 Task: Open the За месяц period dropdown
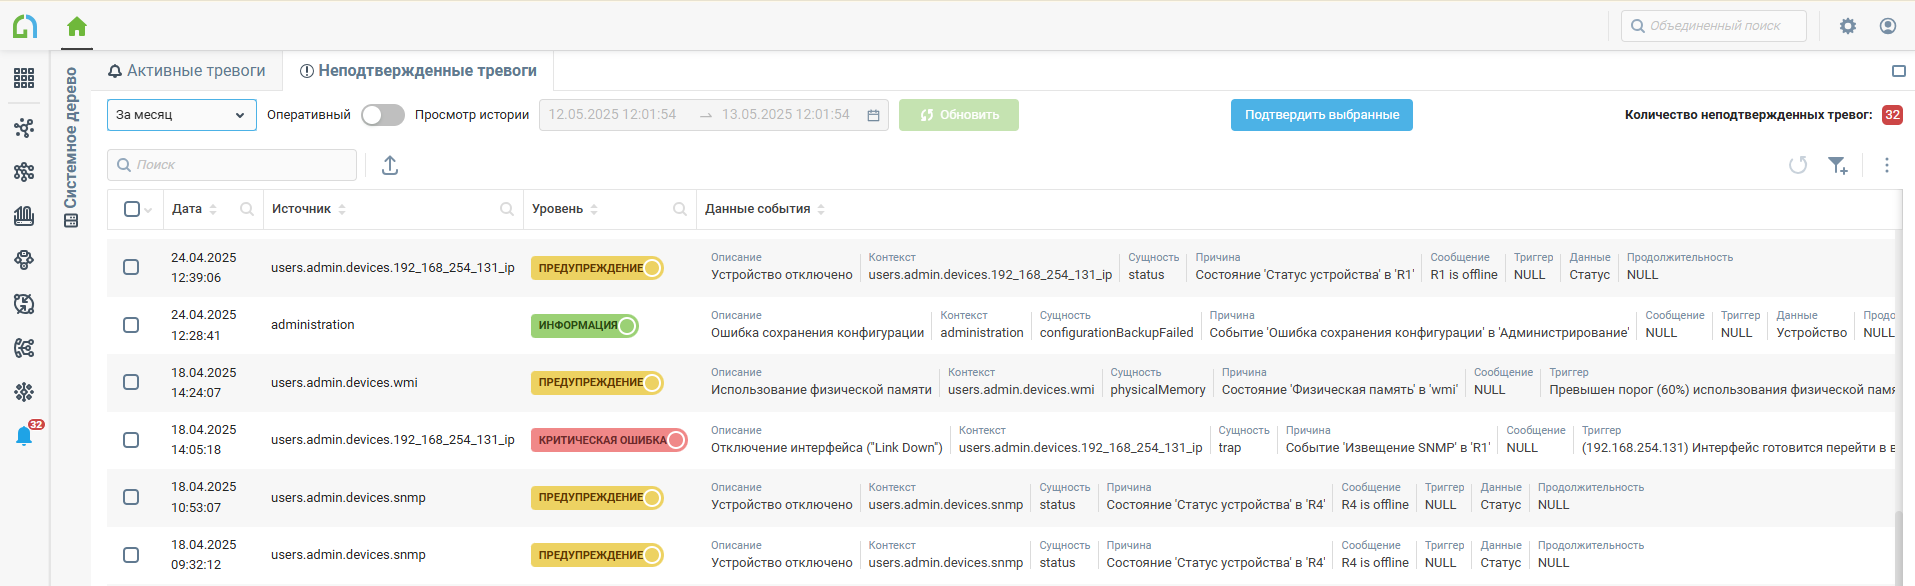182,115
